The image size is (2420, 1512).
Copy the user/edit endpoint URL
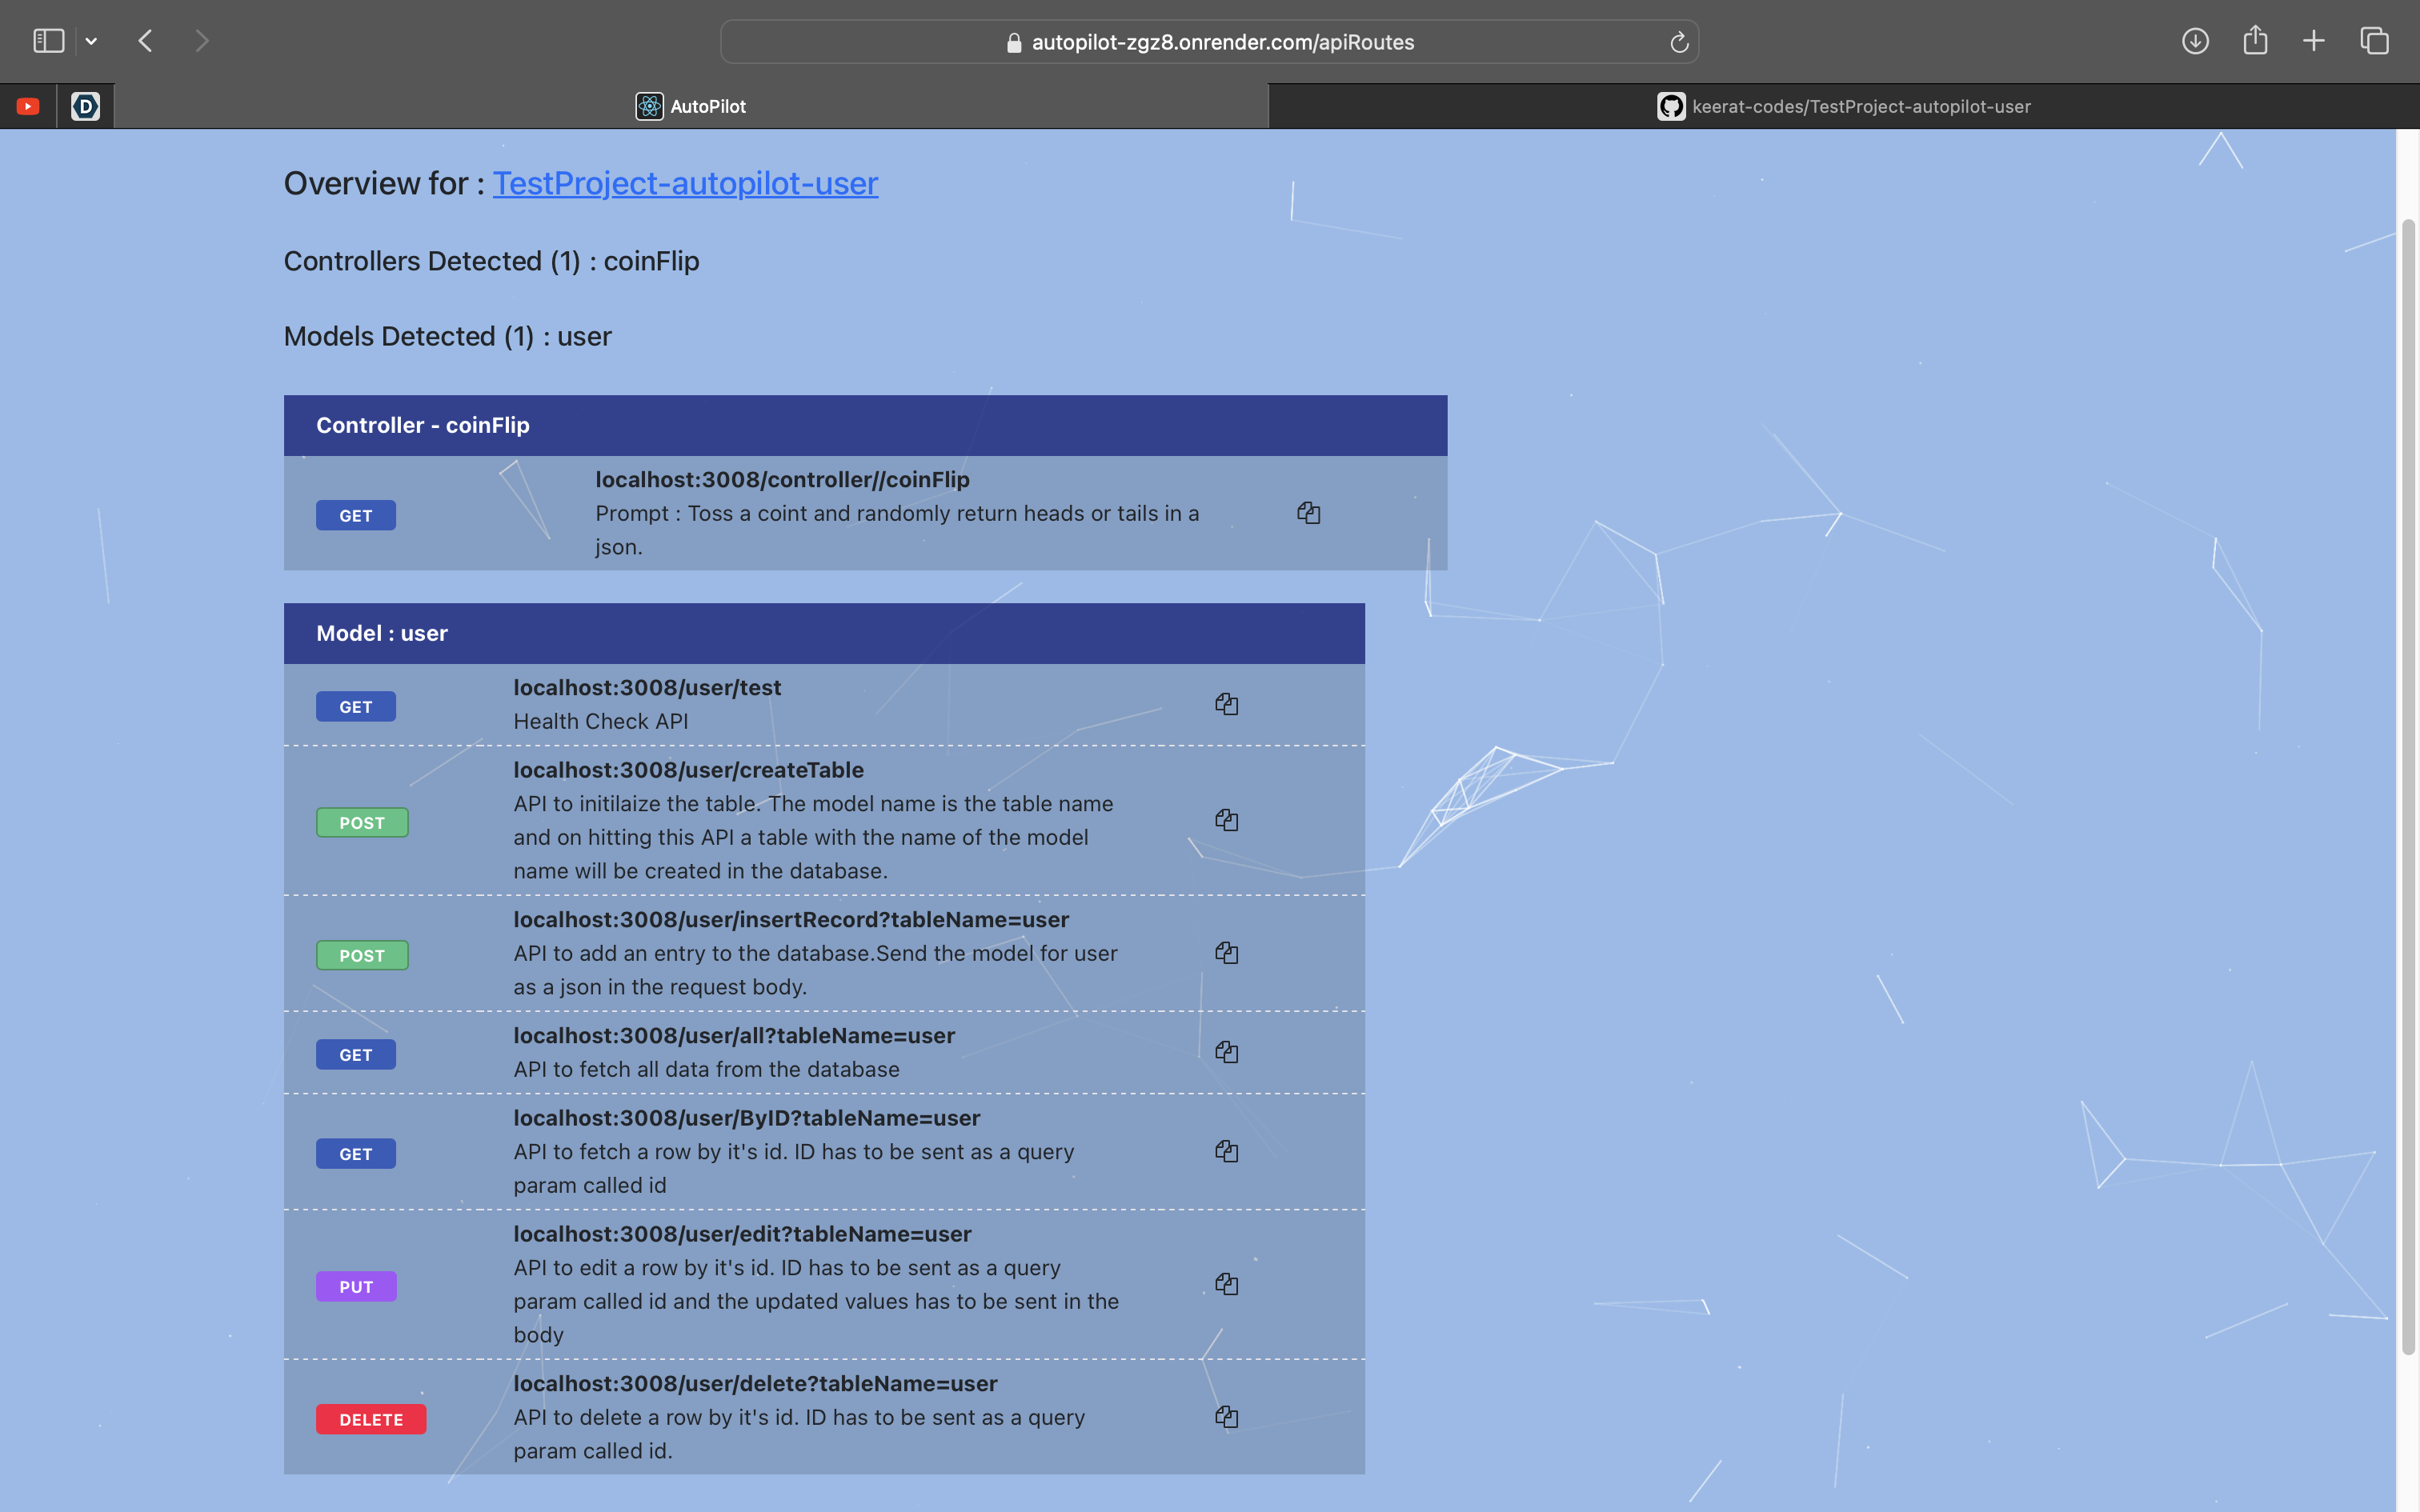click(1226, 1284)
